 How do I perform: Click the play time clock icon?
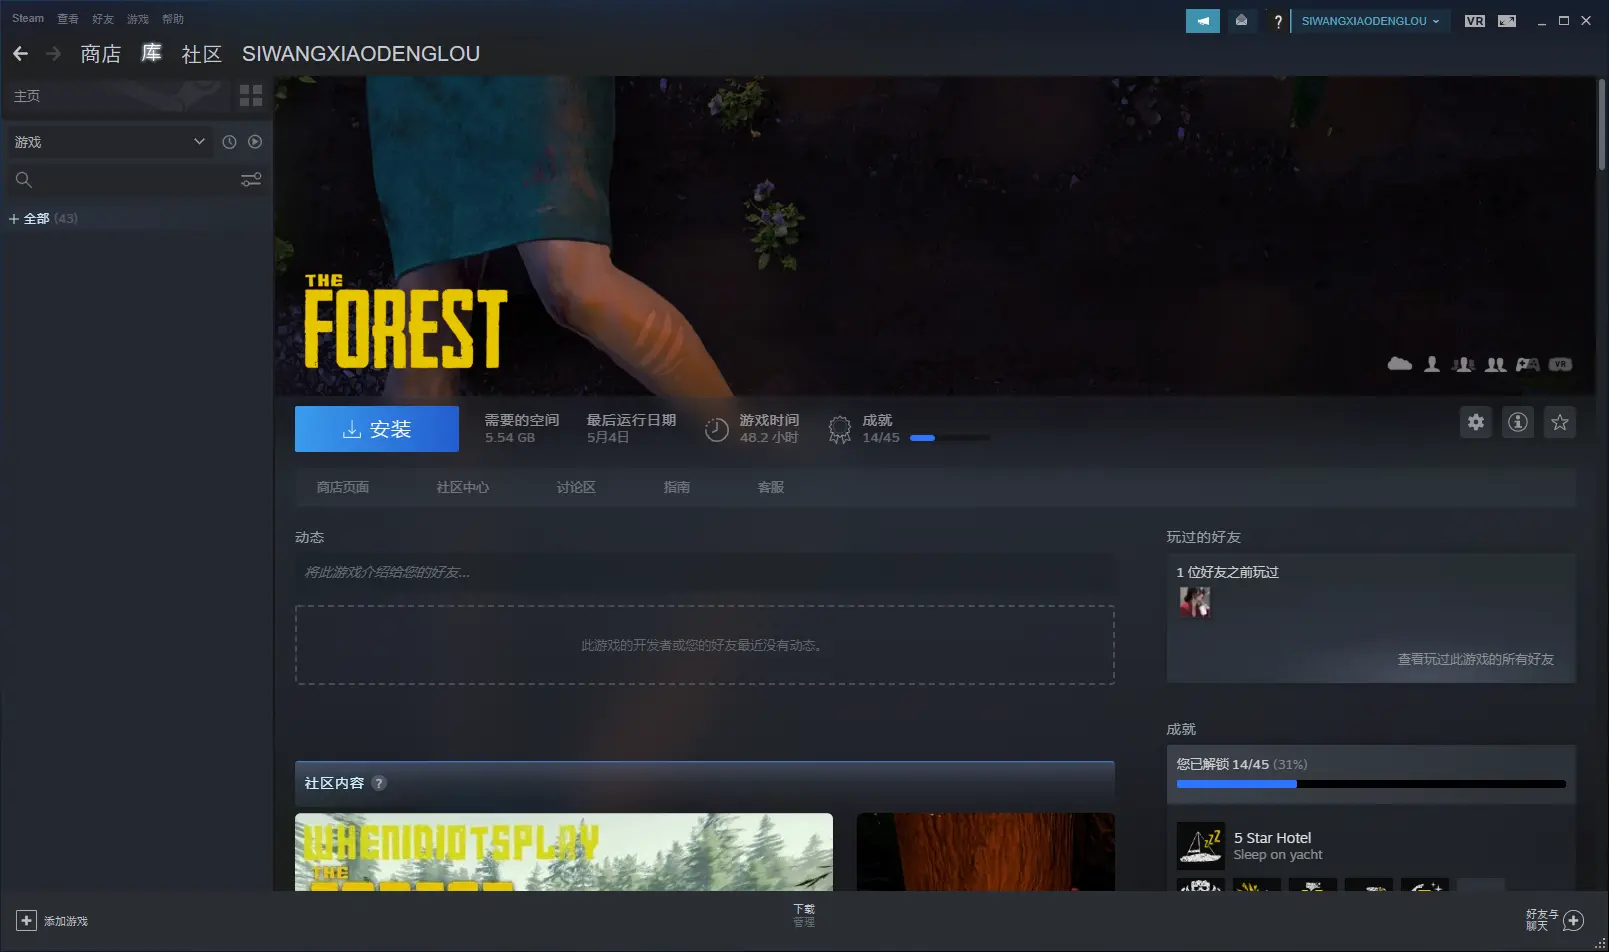(x=716, y=430)
